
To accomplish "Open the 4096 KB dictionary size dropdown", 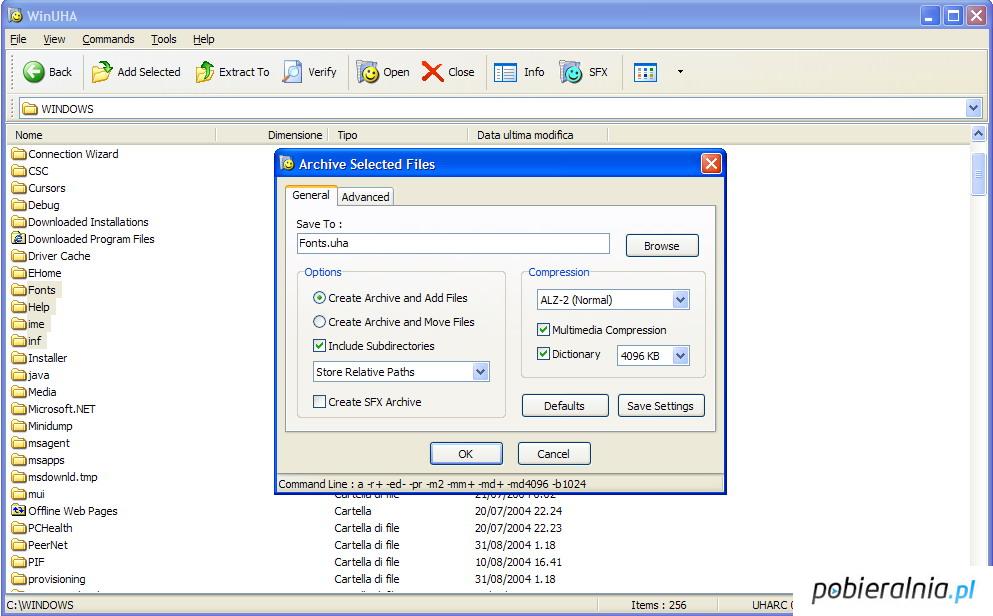I will pos(681,356).
